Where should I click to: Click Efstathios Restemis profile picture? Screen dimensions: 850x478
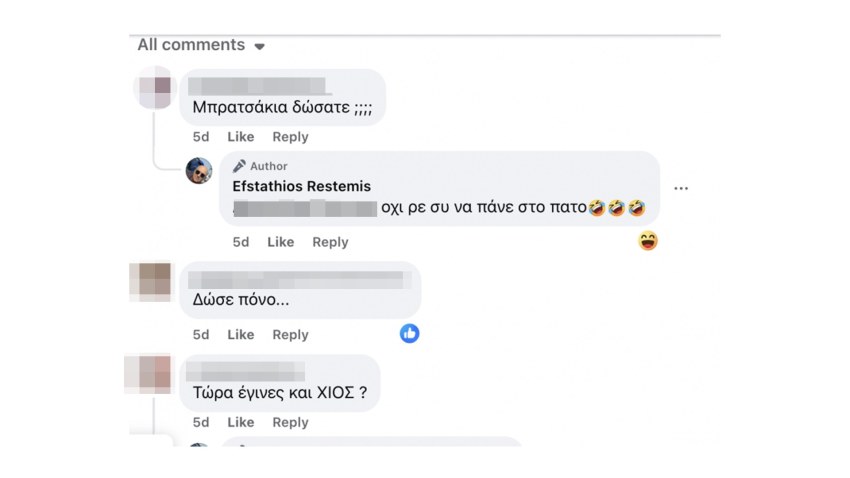pos(199,170)
